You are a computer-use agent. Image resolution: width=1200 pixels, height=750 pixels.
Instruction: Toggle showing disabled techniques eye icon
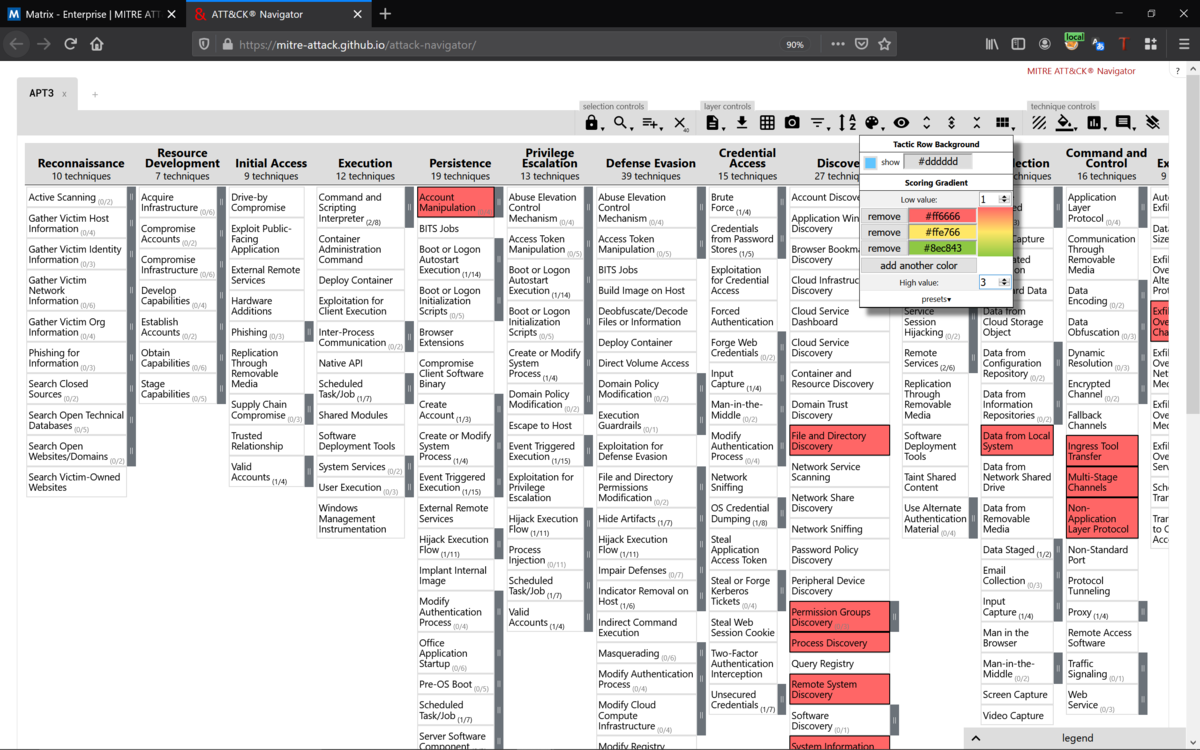(901, 123)
